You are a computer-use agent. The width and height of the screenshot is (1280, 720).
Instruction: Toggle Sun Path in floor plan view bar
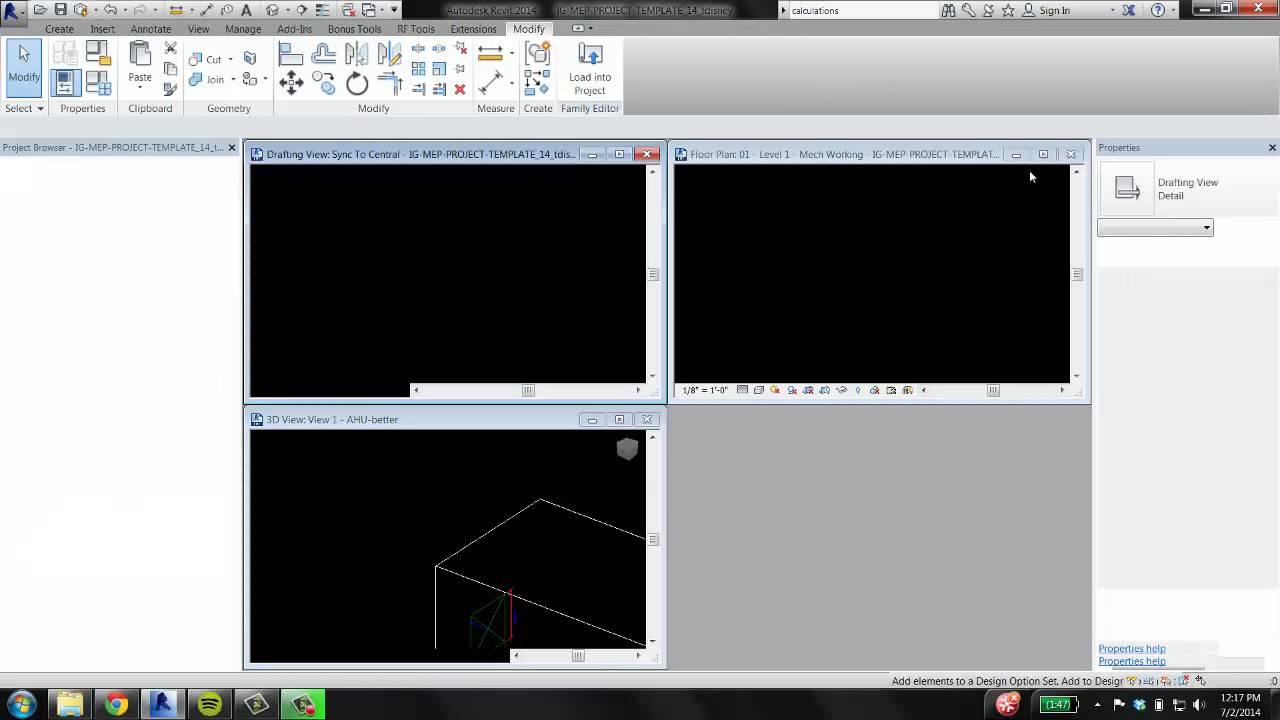point(774,390)
